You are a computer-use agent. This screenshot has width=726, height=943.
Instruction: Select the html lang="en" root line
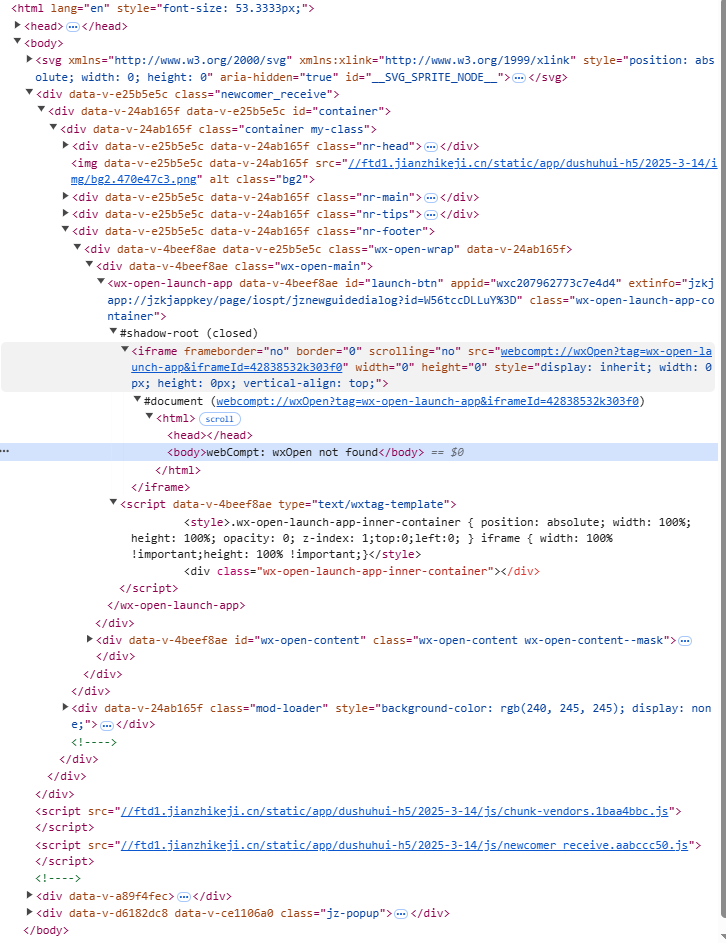coord(162,8)
